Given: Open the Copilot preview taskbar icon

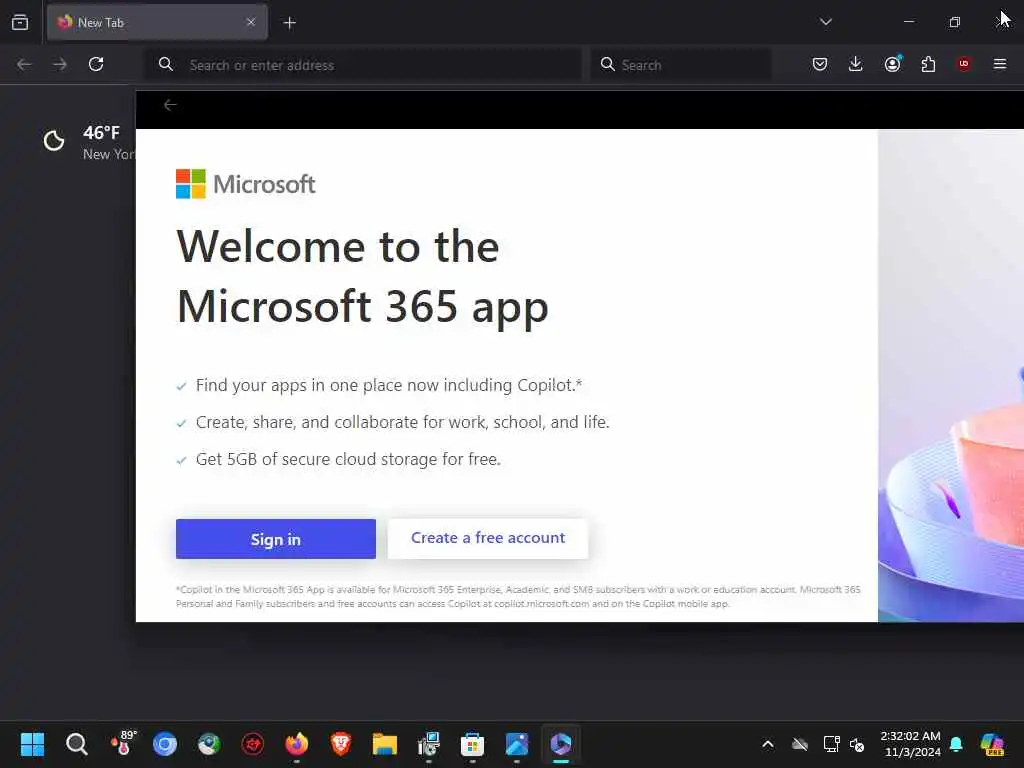Looking at the screenshot, I should [992, 744].
